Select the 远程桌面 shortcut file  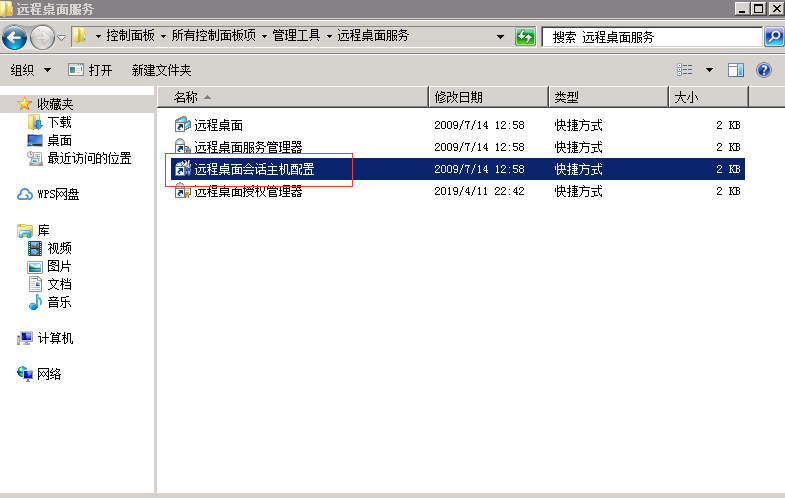point(218,125)
